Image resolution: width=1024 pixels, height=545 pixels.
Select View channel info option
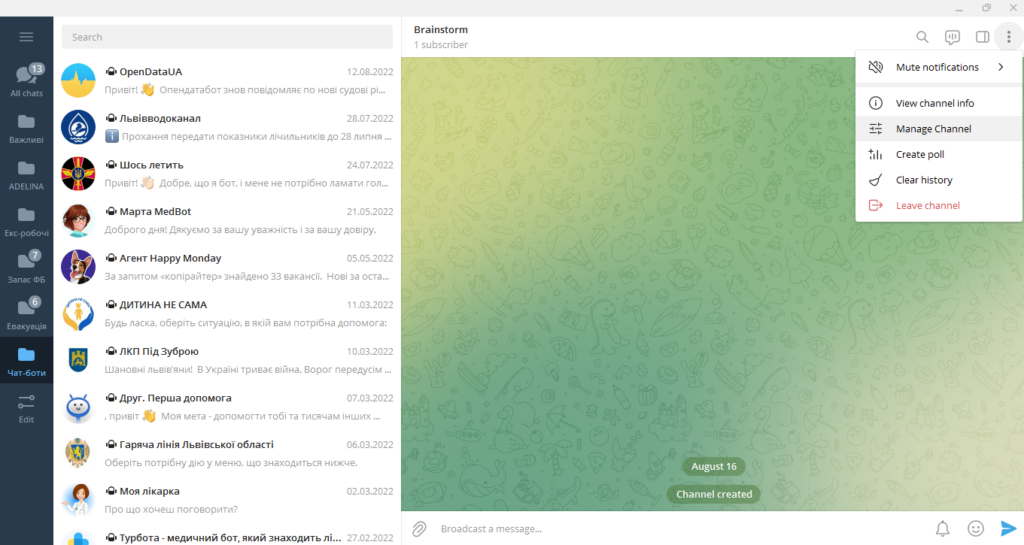934,103
